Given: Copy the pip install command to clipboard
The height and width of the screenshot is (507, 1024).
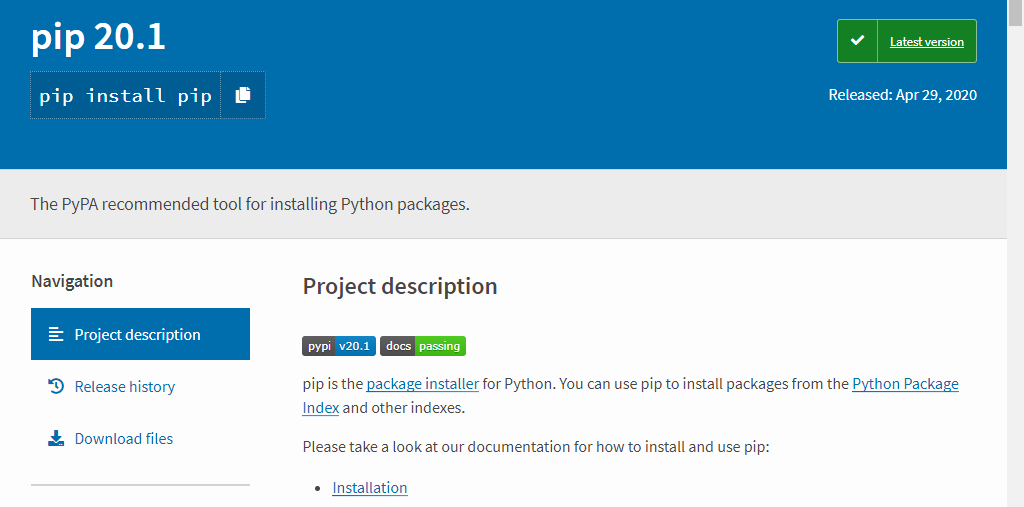Looking at the screenshot, I should (x=243, y=95).
